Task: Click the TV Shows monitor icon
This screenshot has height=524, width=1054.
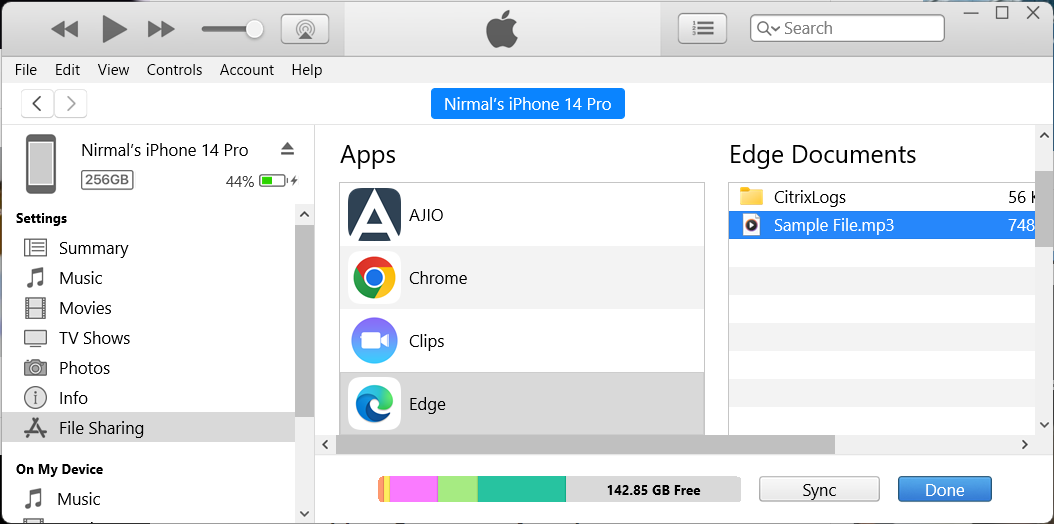Action: click(x=36, y=338)
